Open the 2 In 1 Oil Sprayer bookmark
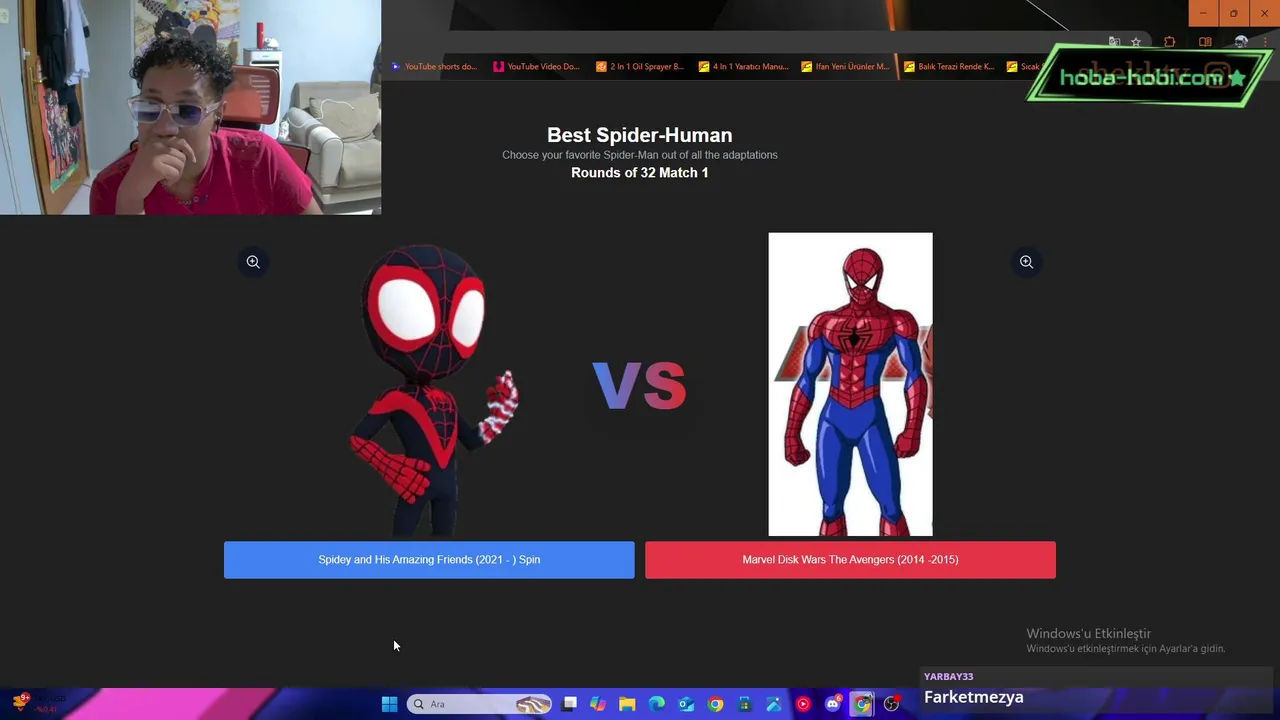The height and width of the screenshot is (720, 1280). tap(640, 67)
